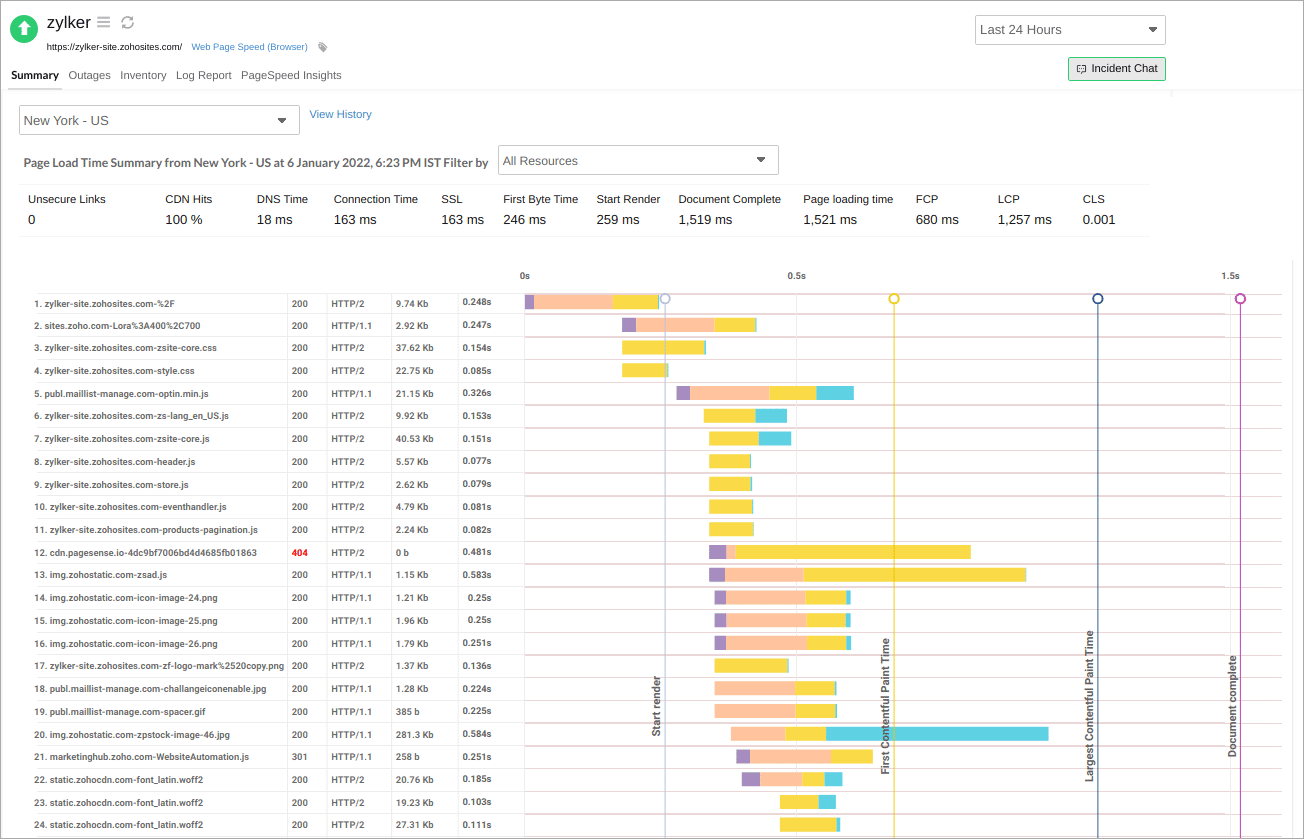This screenshot has width=1304, height=839.
Task: Click the View History link
Action: (x=340, y=114)
